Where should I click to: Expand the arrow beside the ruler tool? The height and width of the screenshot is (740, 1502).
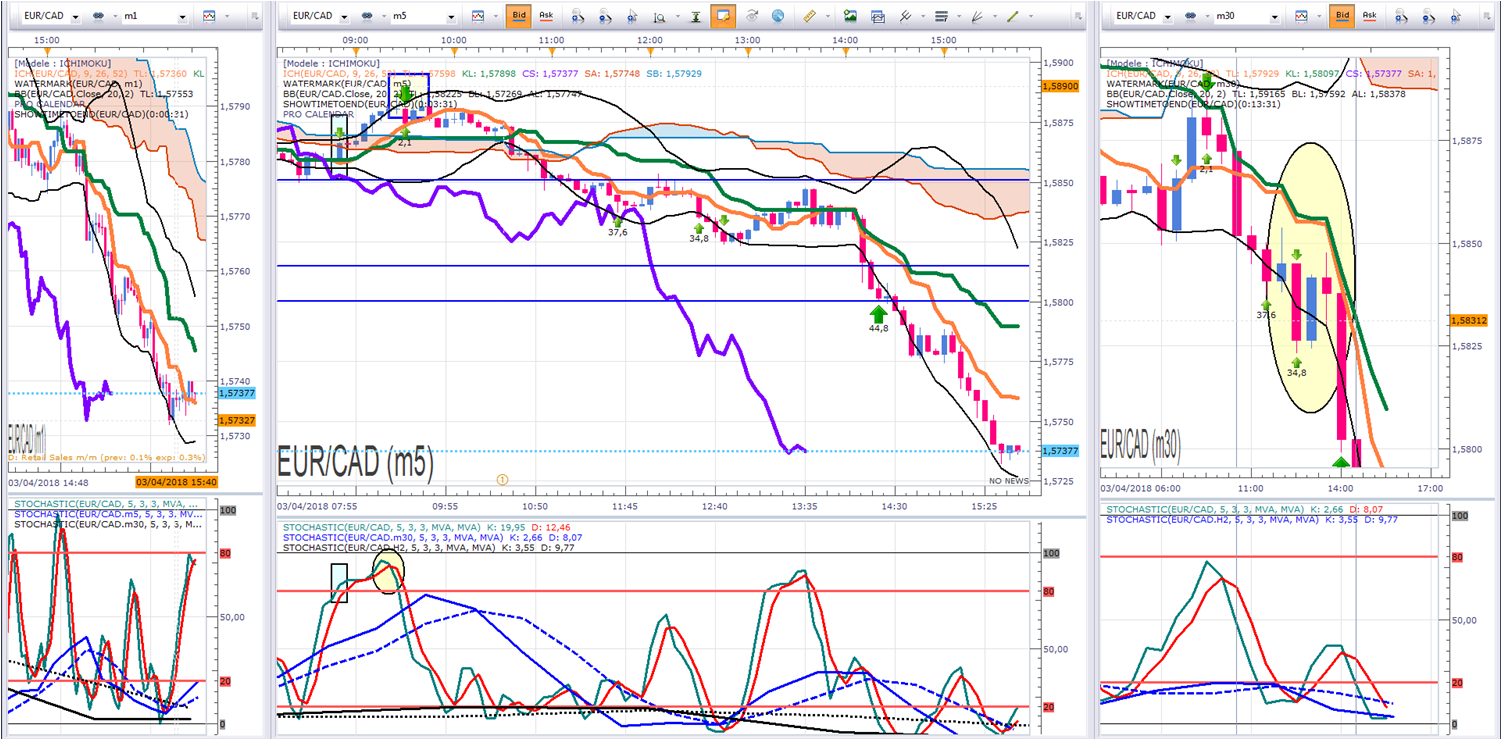coord(826,17)
